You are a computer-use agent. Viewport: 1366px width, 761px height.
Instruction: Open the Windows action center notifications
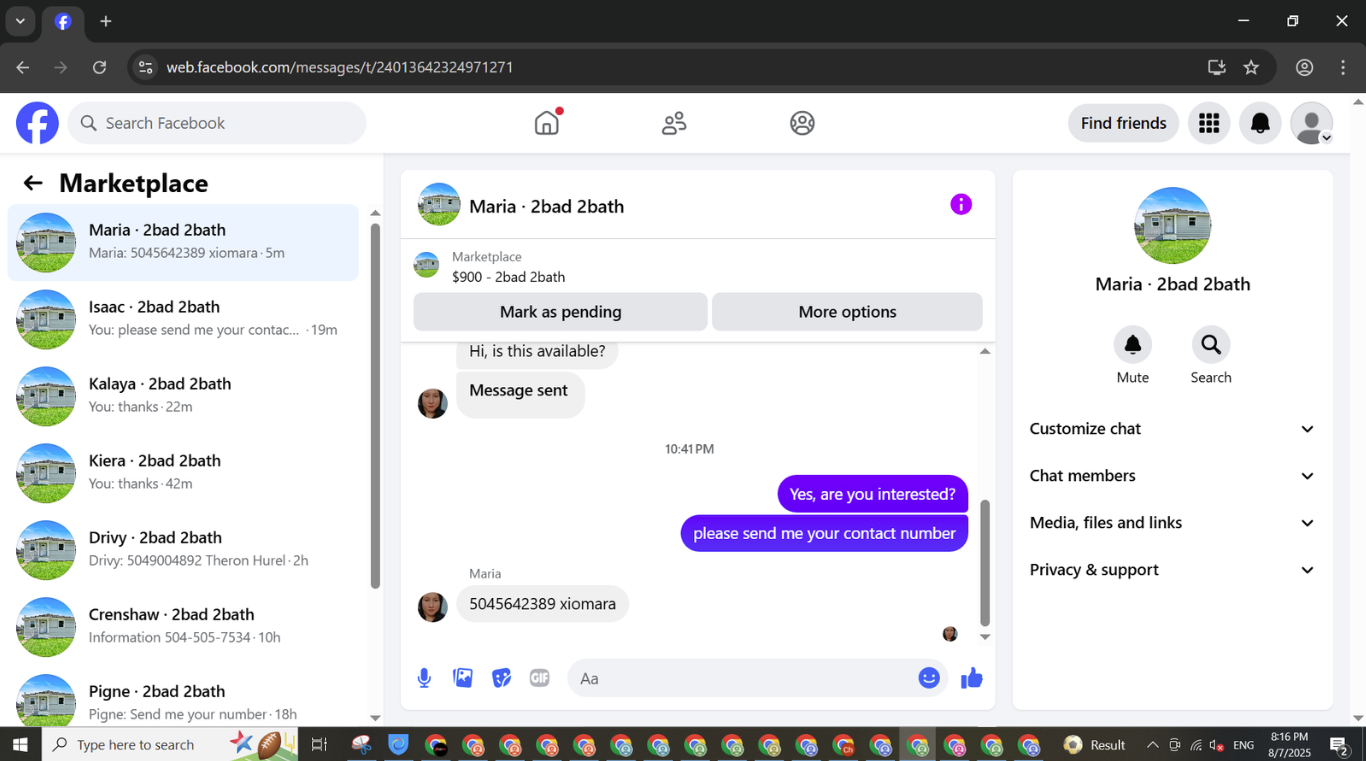pyautogui.click(x=1340, y=745)
